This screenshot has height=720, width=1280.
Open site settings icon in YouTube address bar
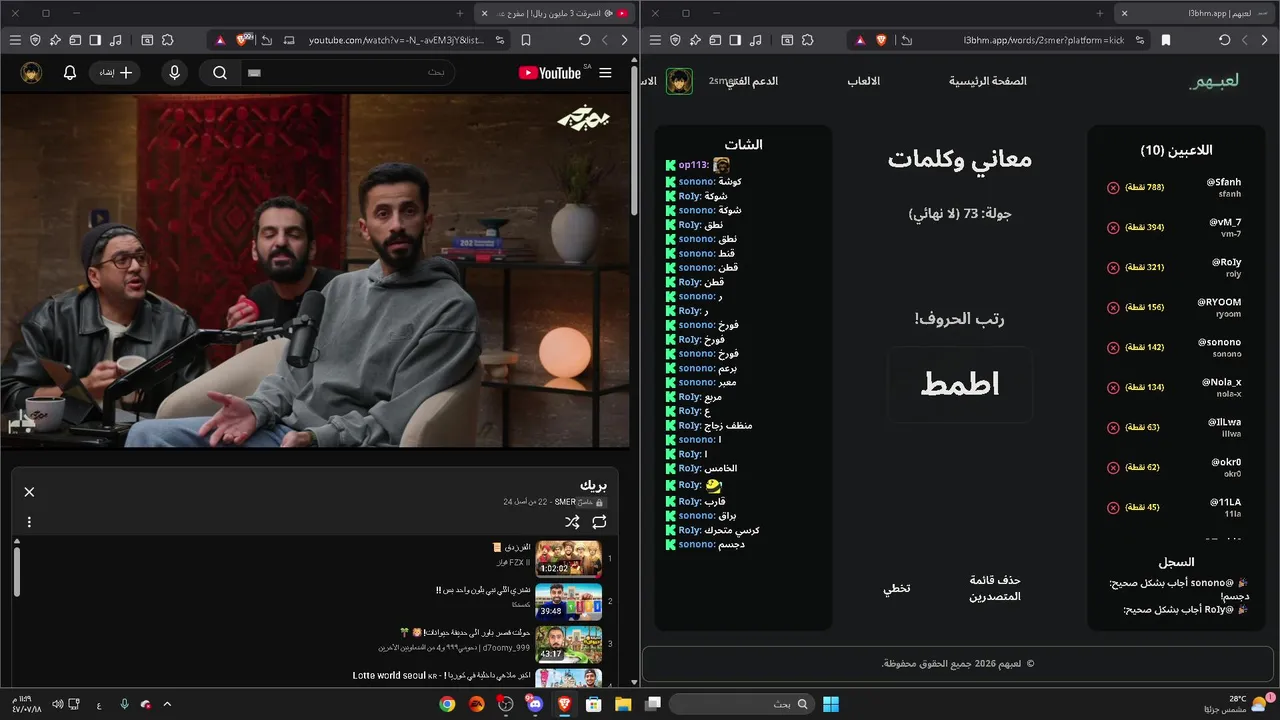tap(500, 40)
